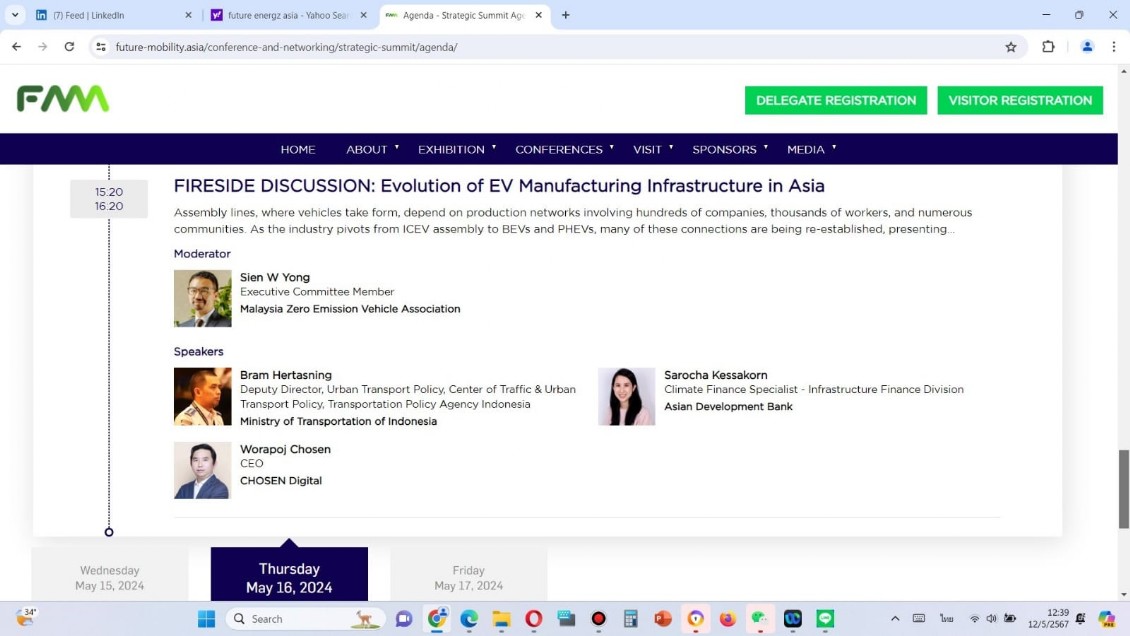
Task: Open the Chrome profile avatar
Action: point(1087,47)
